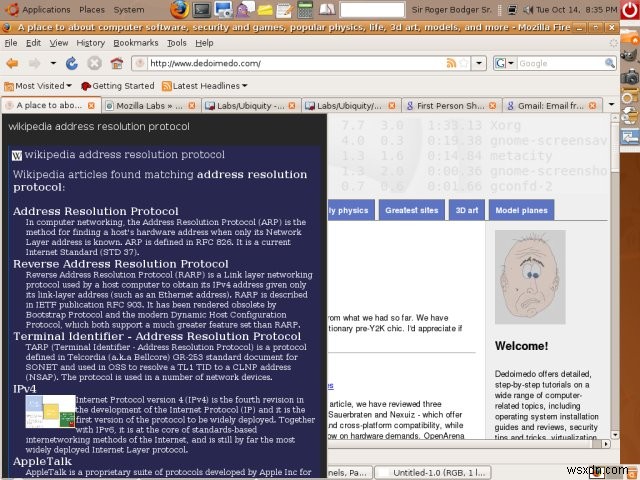640x480 pixels.
Task: Reload the current page
Action: coord(72,63)
